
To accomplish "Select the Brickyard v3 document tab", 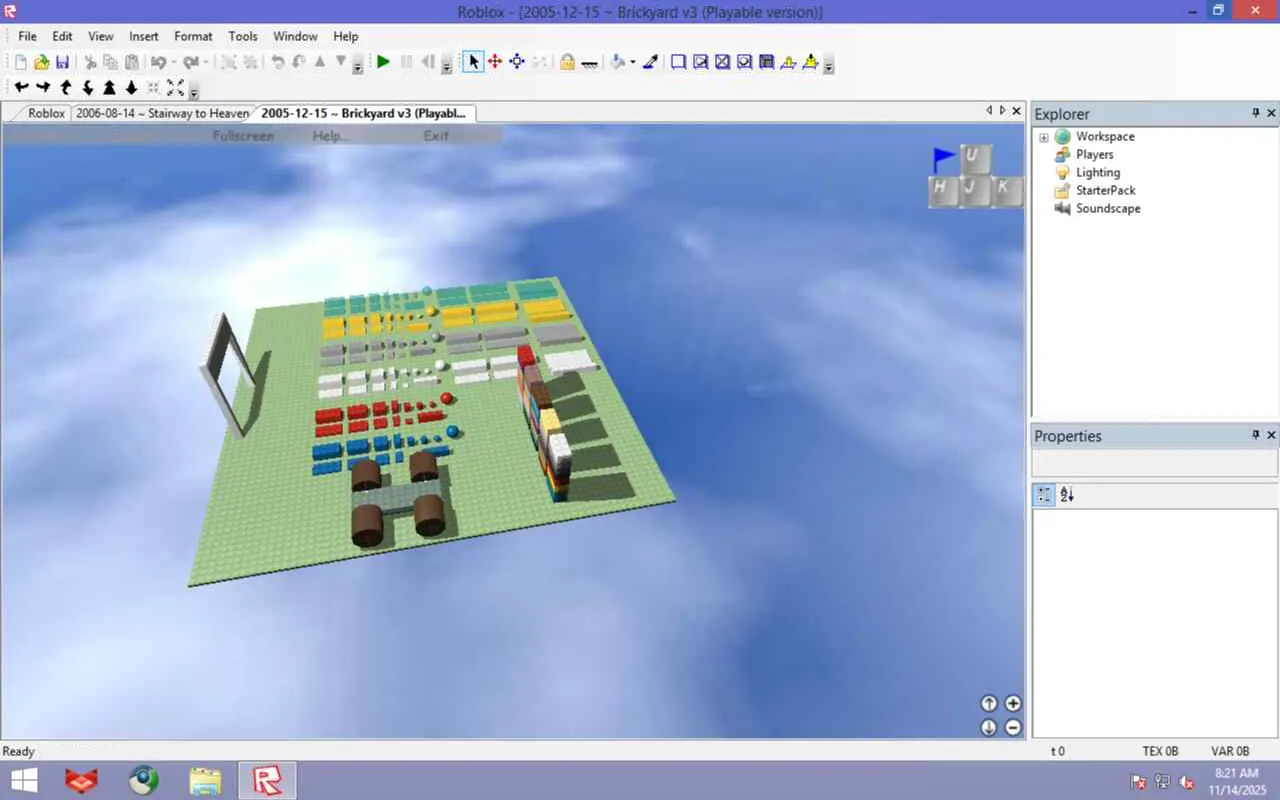I will [x=363, y=113].
